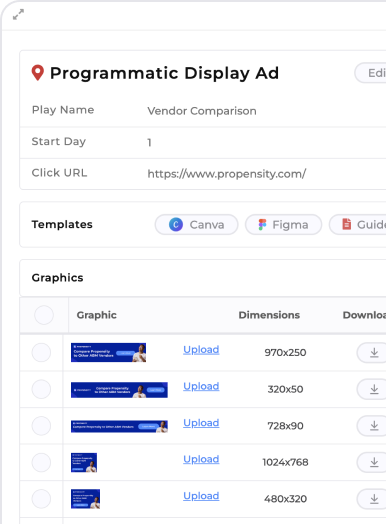
Task: Select the 728x90 graphic row checkbox
Action: [41, 426]
